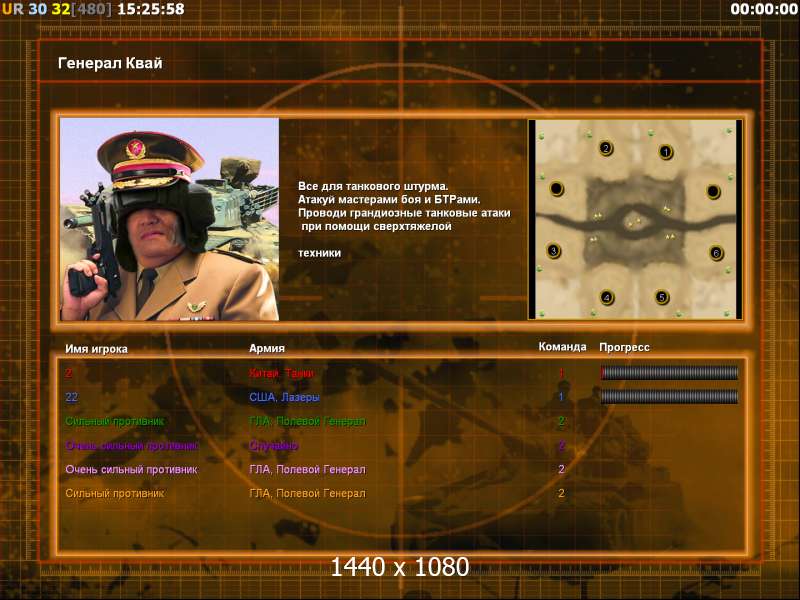The image size is (800, 600).
Task: Click the purple army entry "Случайно"
Action: [273, 445]
